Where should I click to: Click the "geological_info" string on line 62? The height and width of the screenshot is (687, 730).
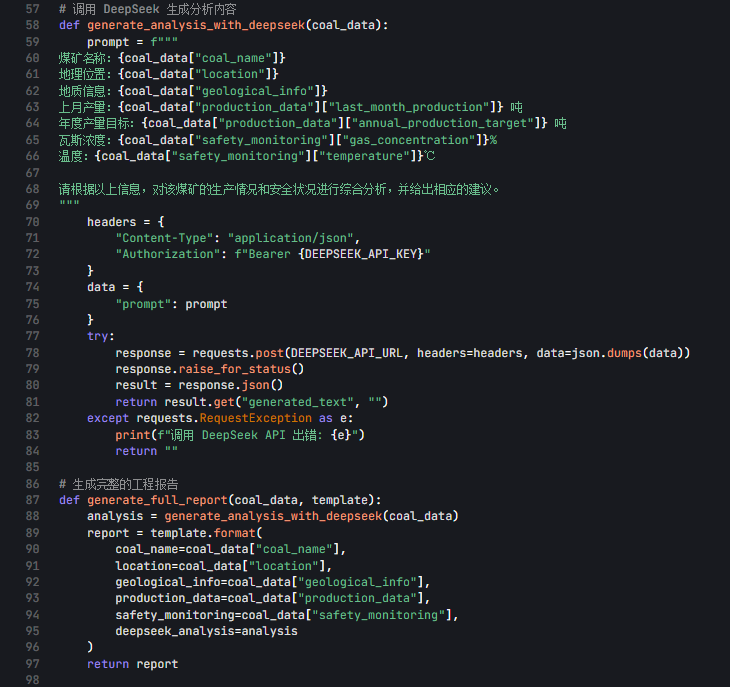click(254, 91)
